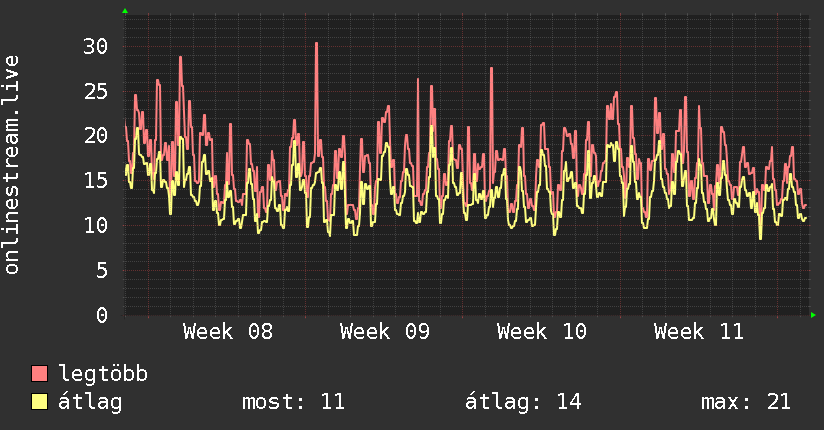Click the 0 y-axis tick label
This screenshot has height=430, width=824.
[102, 315]
